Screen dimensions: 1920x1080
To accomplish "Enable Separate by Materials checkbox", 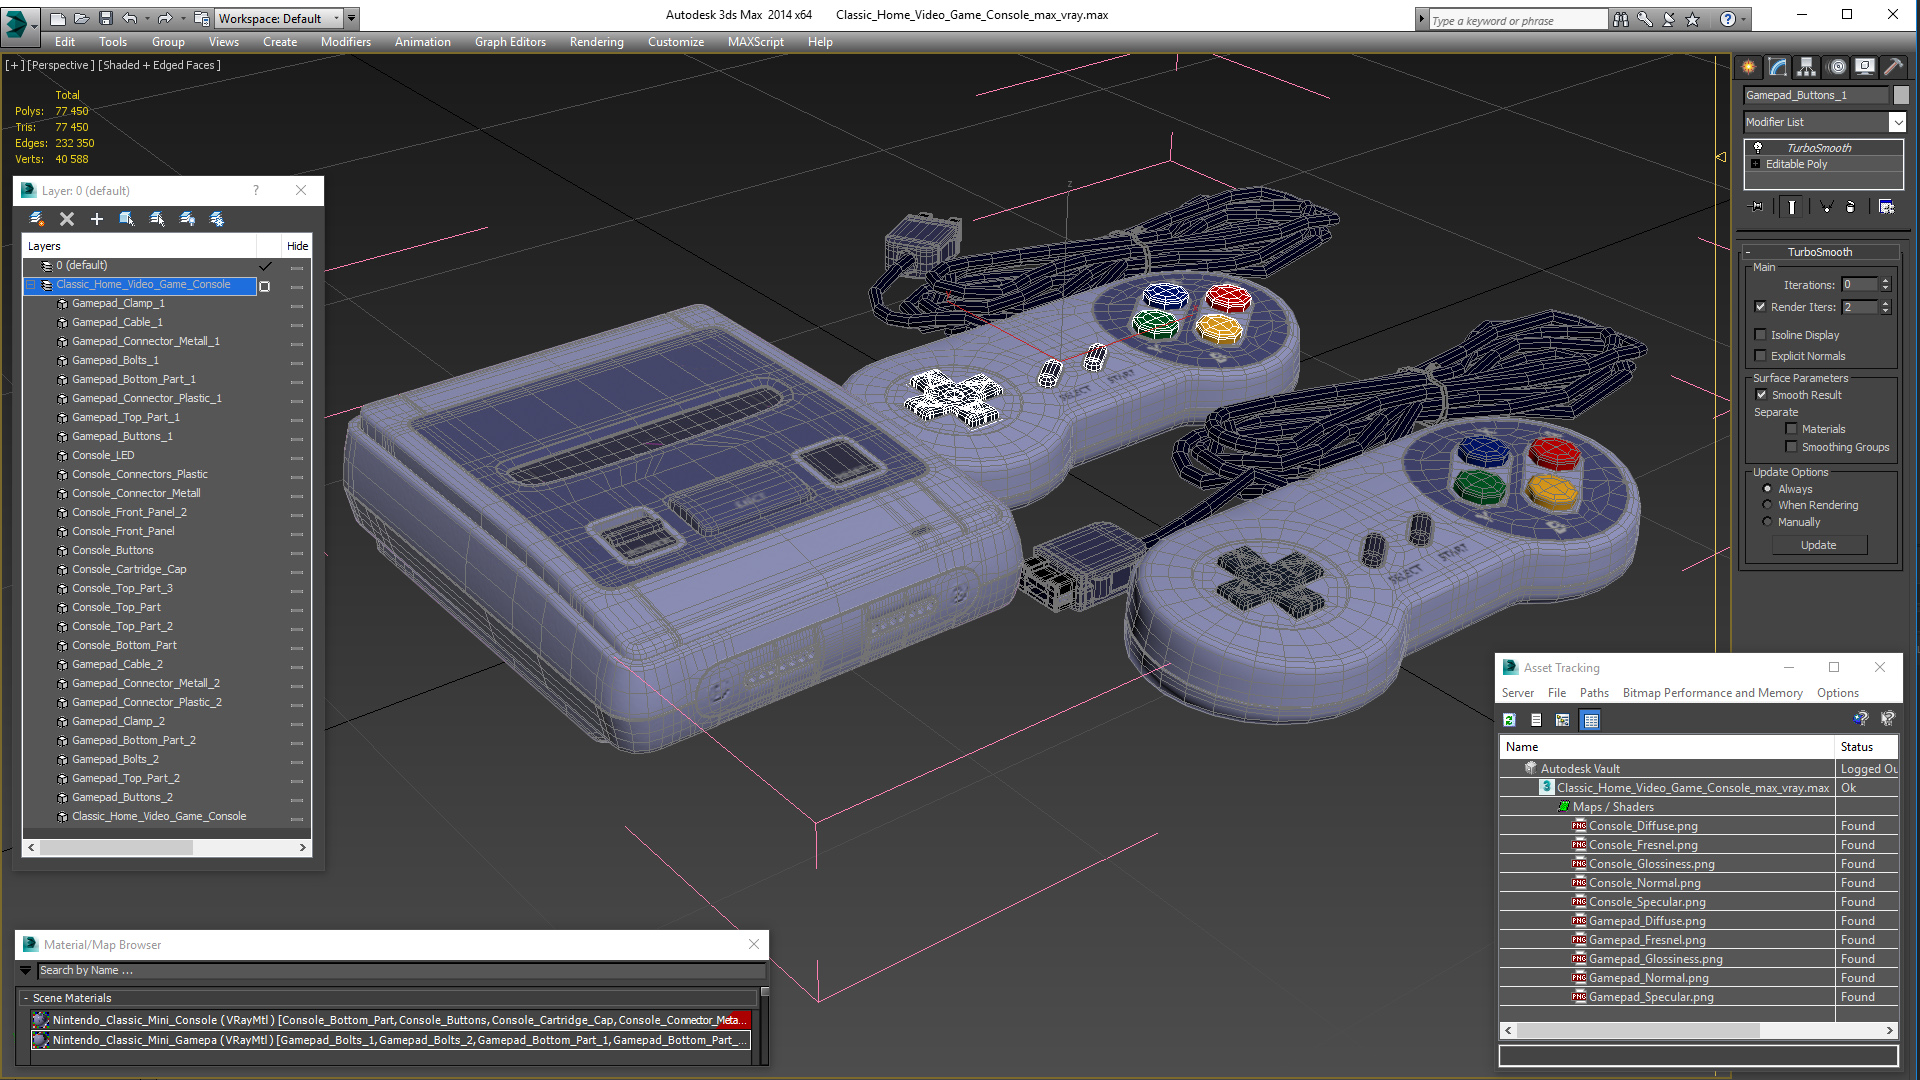I will click(1791, 429).
